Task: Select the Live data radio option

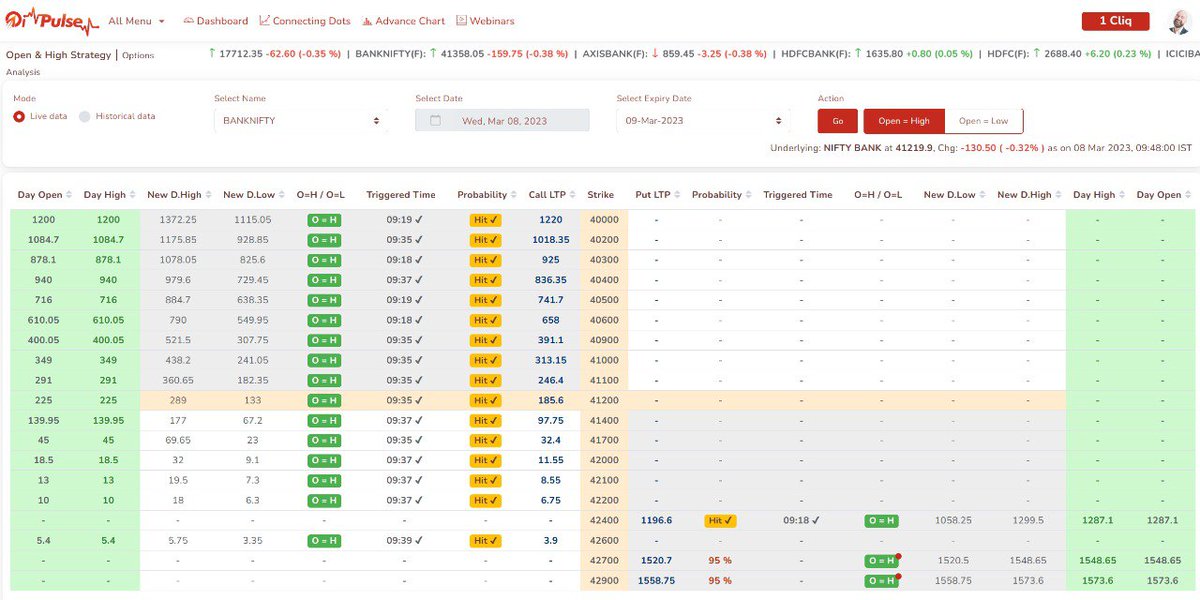Action: click(x=19, y=116)
